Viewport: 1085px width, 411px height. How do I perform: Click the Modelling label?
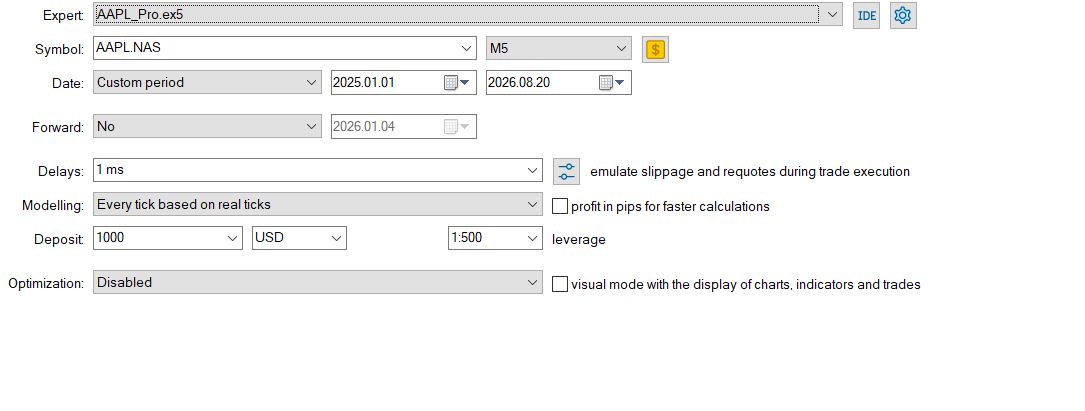[x=53, y=206]
